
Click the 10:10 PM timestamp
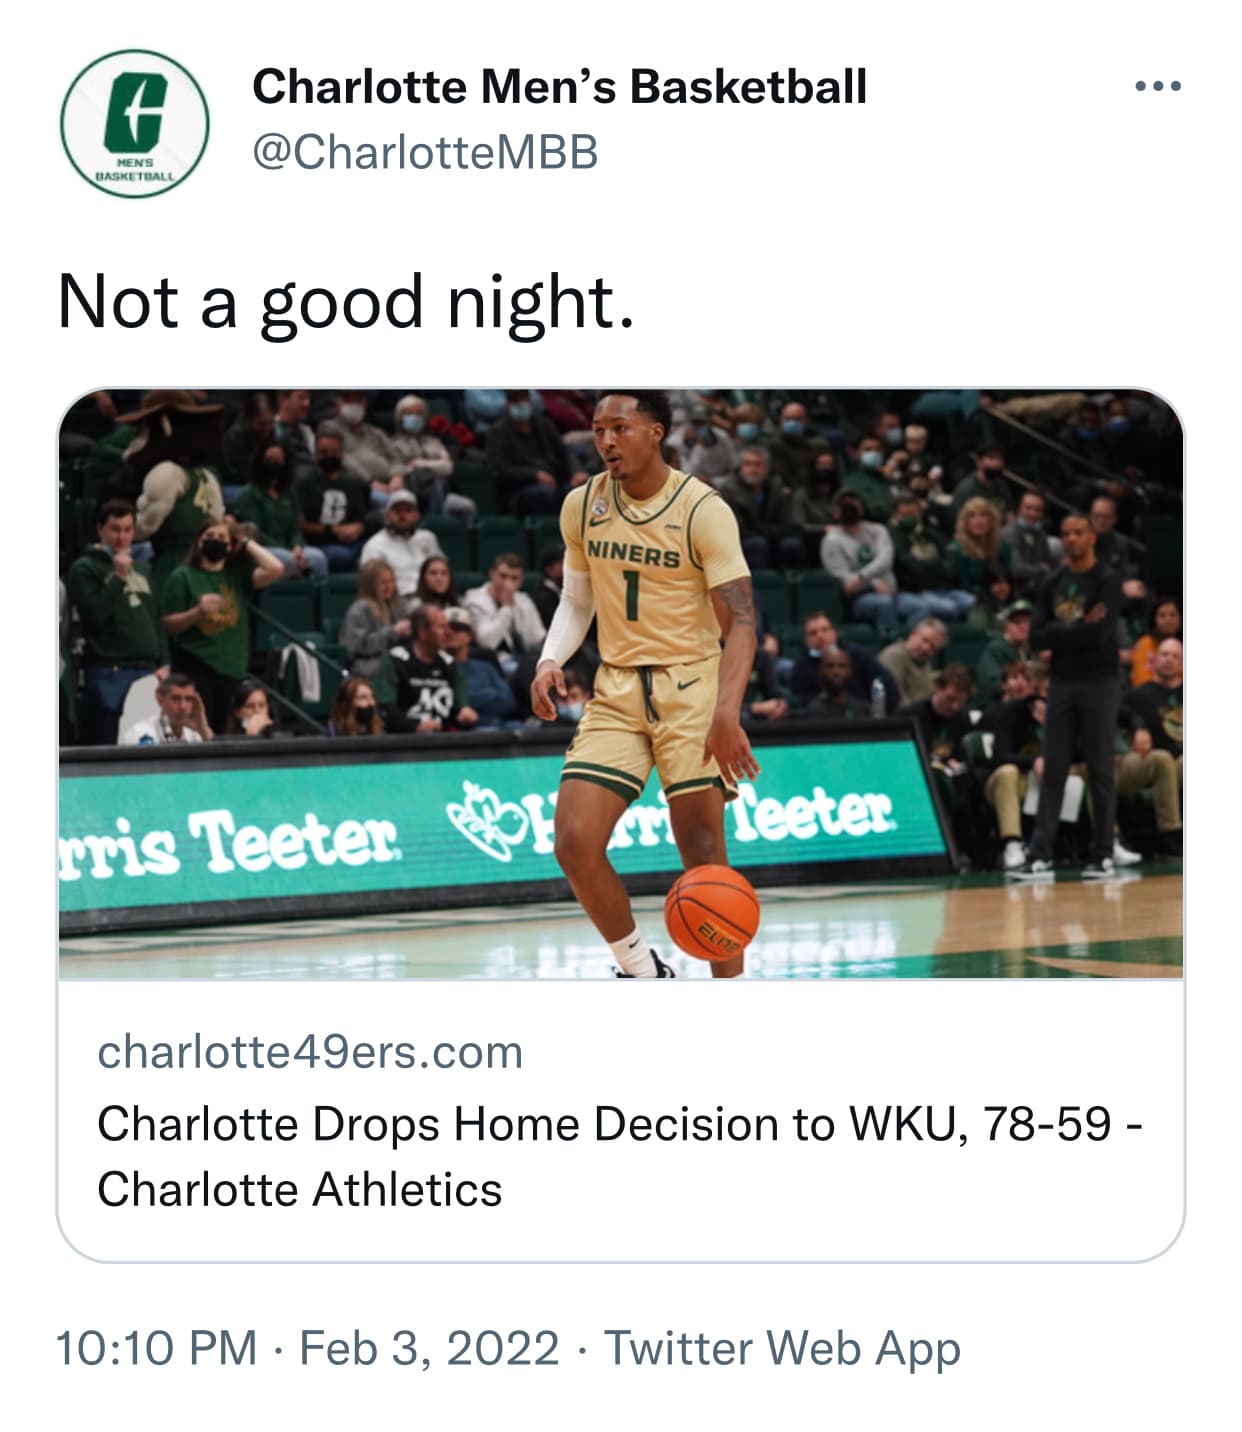[x=157, y=1348]
